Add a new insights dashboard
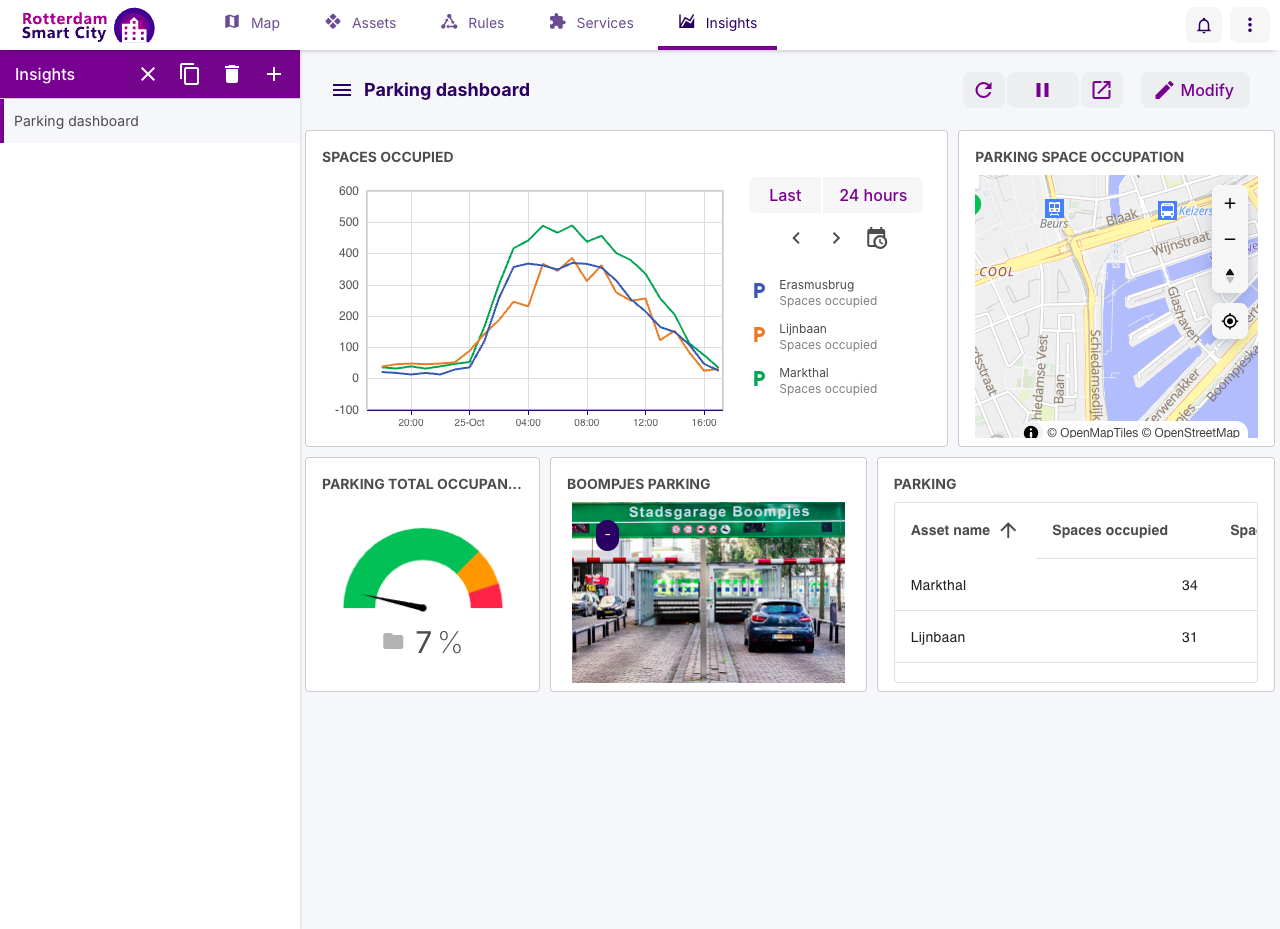The image size is (1280, 929). pyautogui.click(x=274, y=74)
